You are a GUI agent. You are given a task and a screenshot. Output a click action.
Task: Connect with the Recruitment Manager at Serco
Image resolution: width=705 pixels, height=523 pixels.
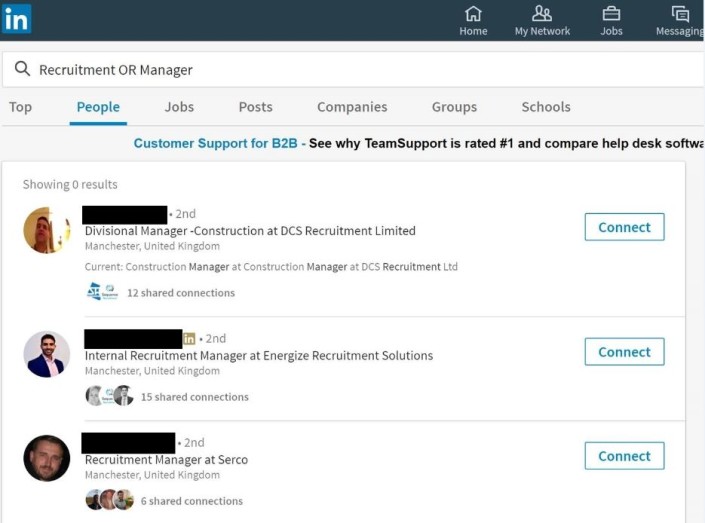click(x=624, y=456)
